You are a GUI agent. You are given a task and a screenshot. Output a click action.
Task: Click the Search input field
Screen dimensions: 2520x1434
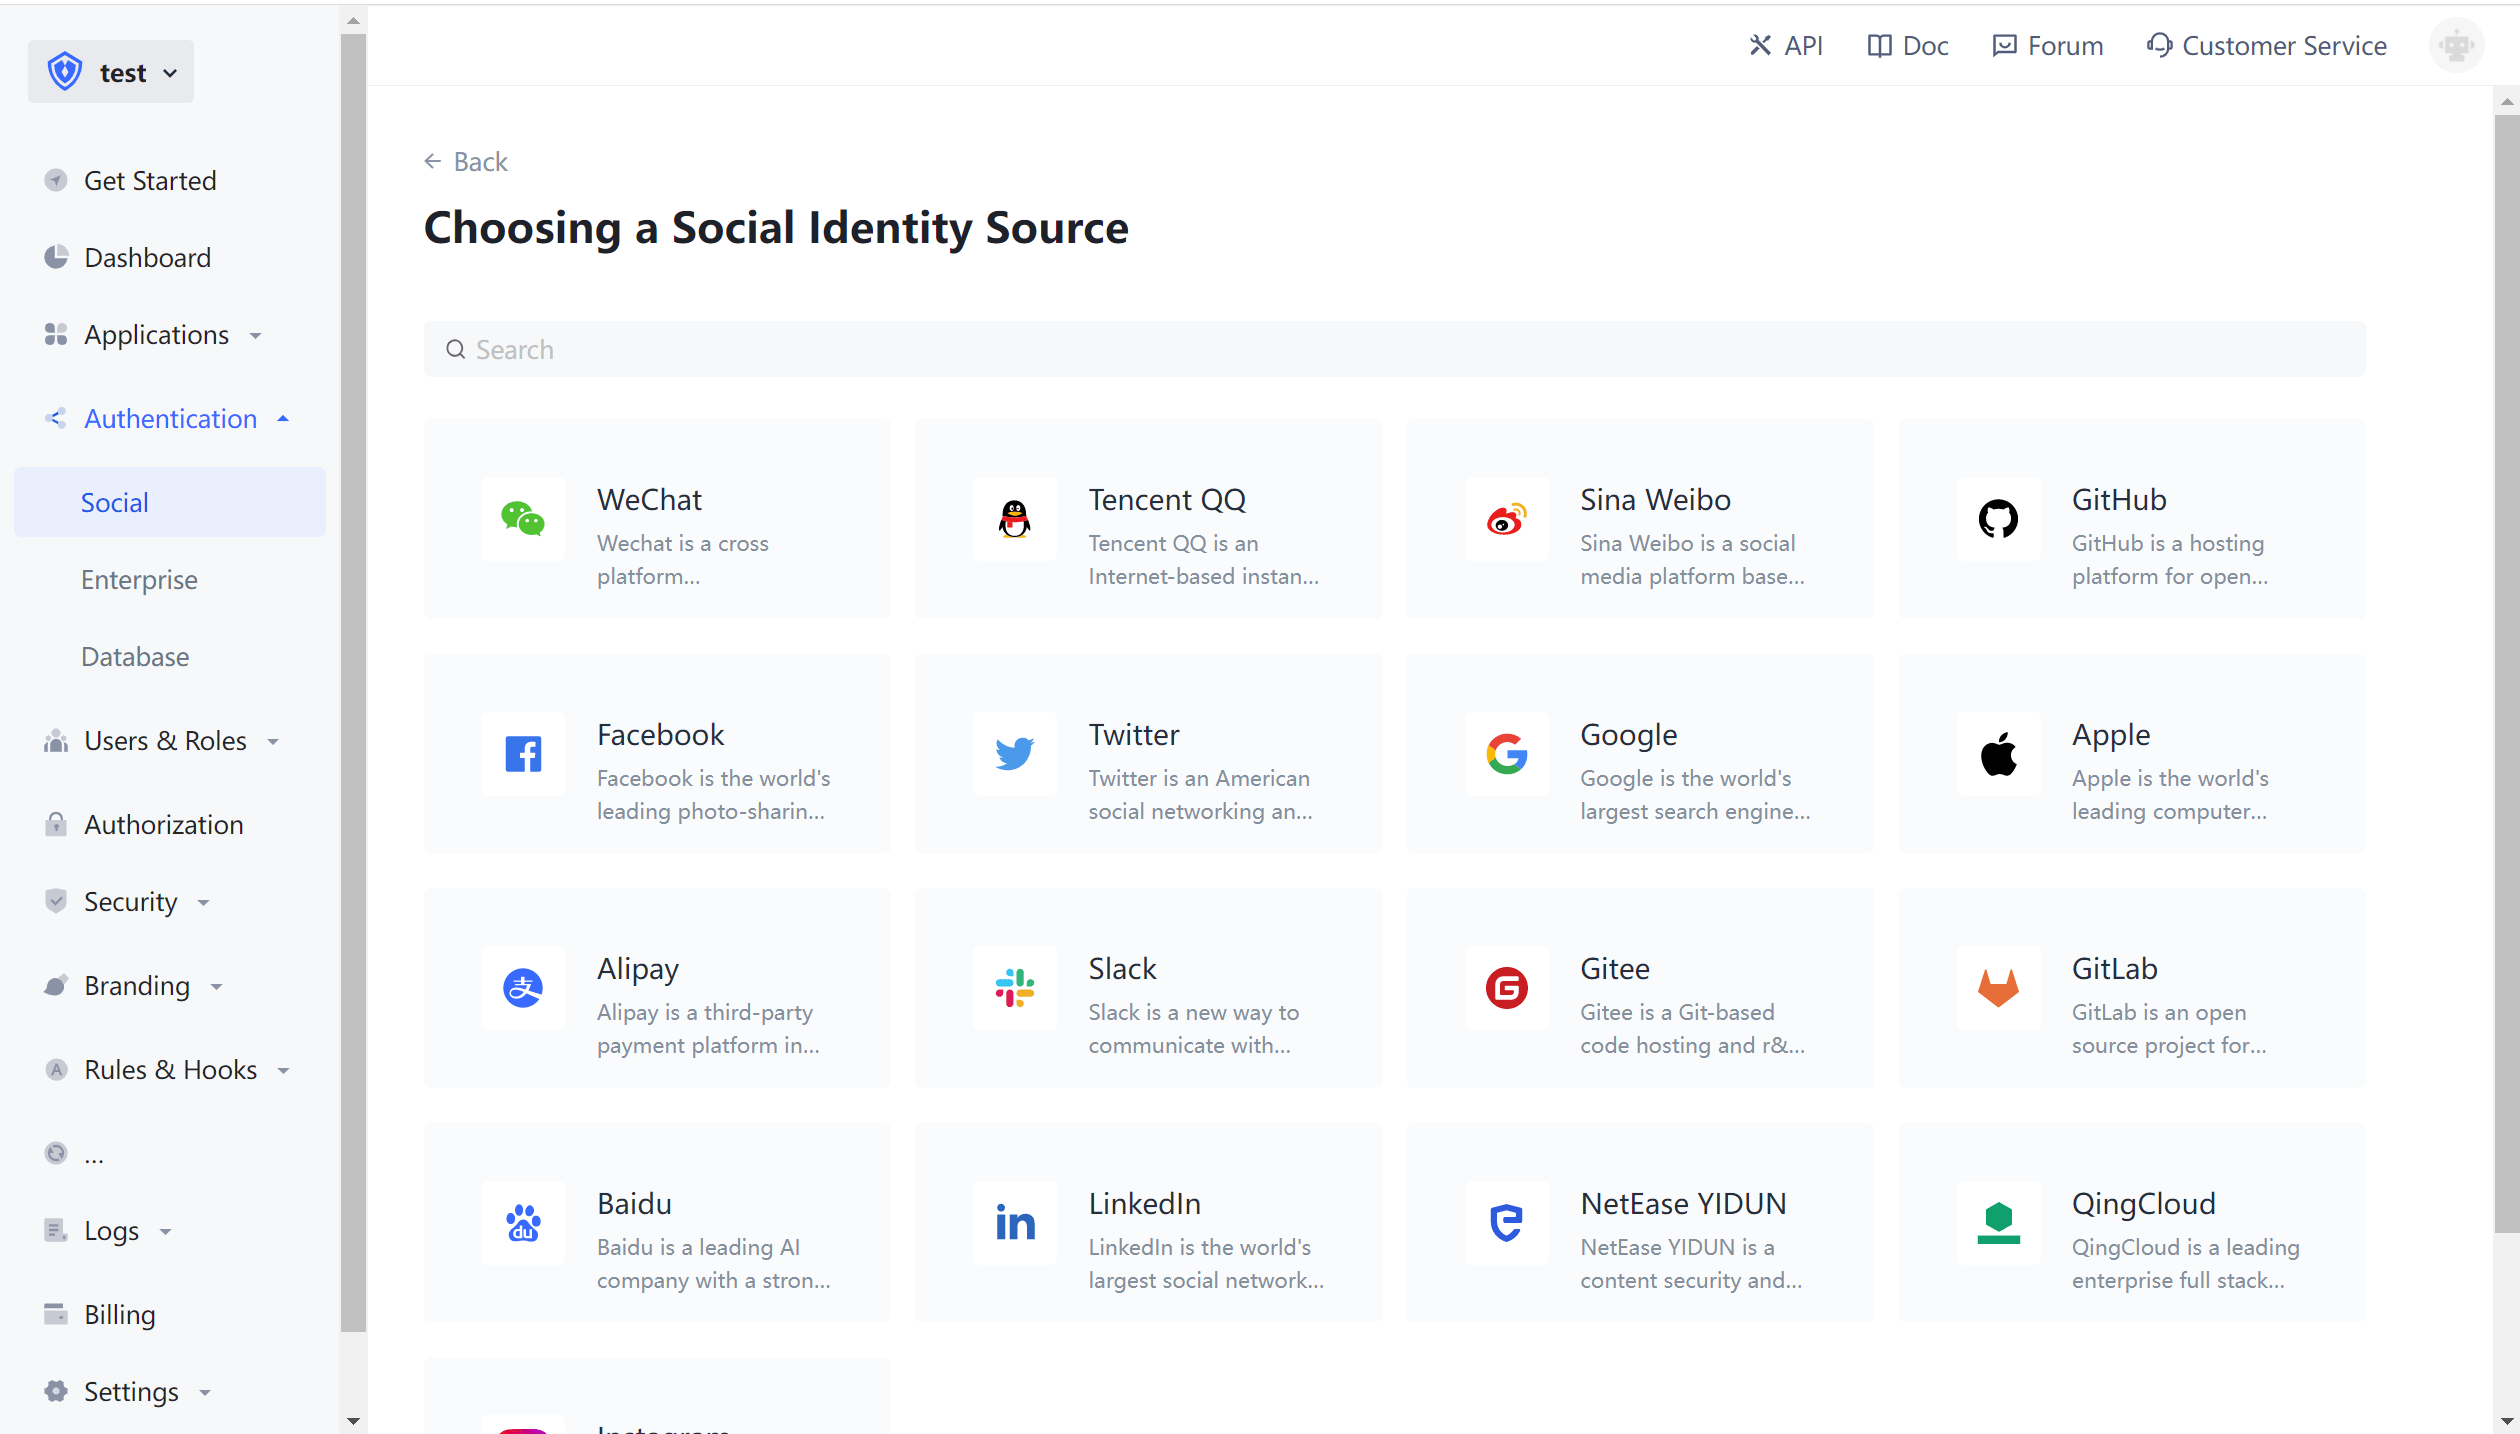tap(1394, 350)
